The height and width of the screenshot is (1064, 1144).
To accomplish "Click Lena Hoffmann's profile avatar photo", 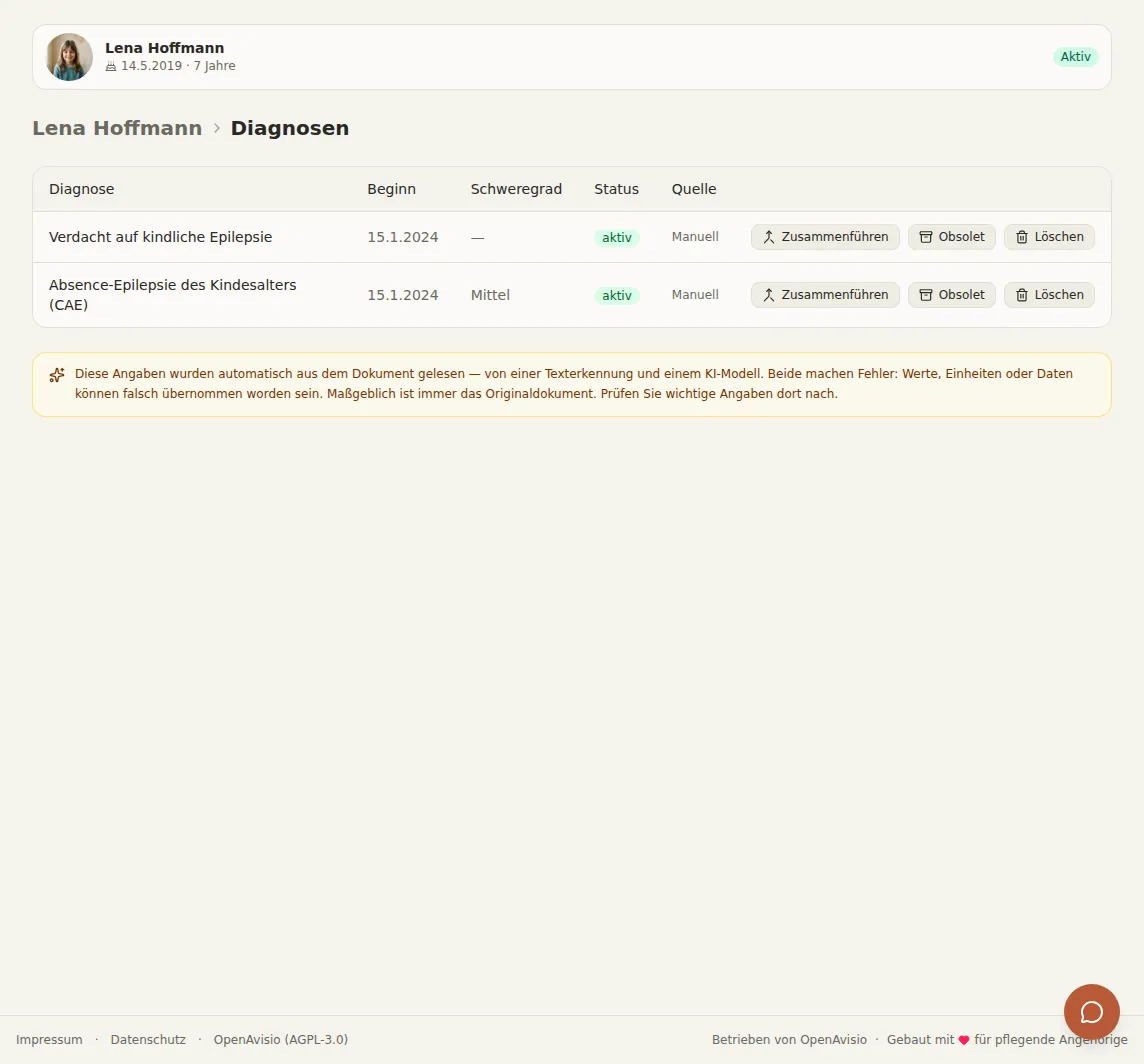I will click(x=69, y=57).
